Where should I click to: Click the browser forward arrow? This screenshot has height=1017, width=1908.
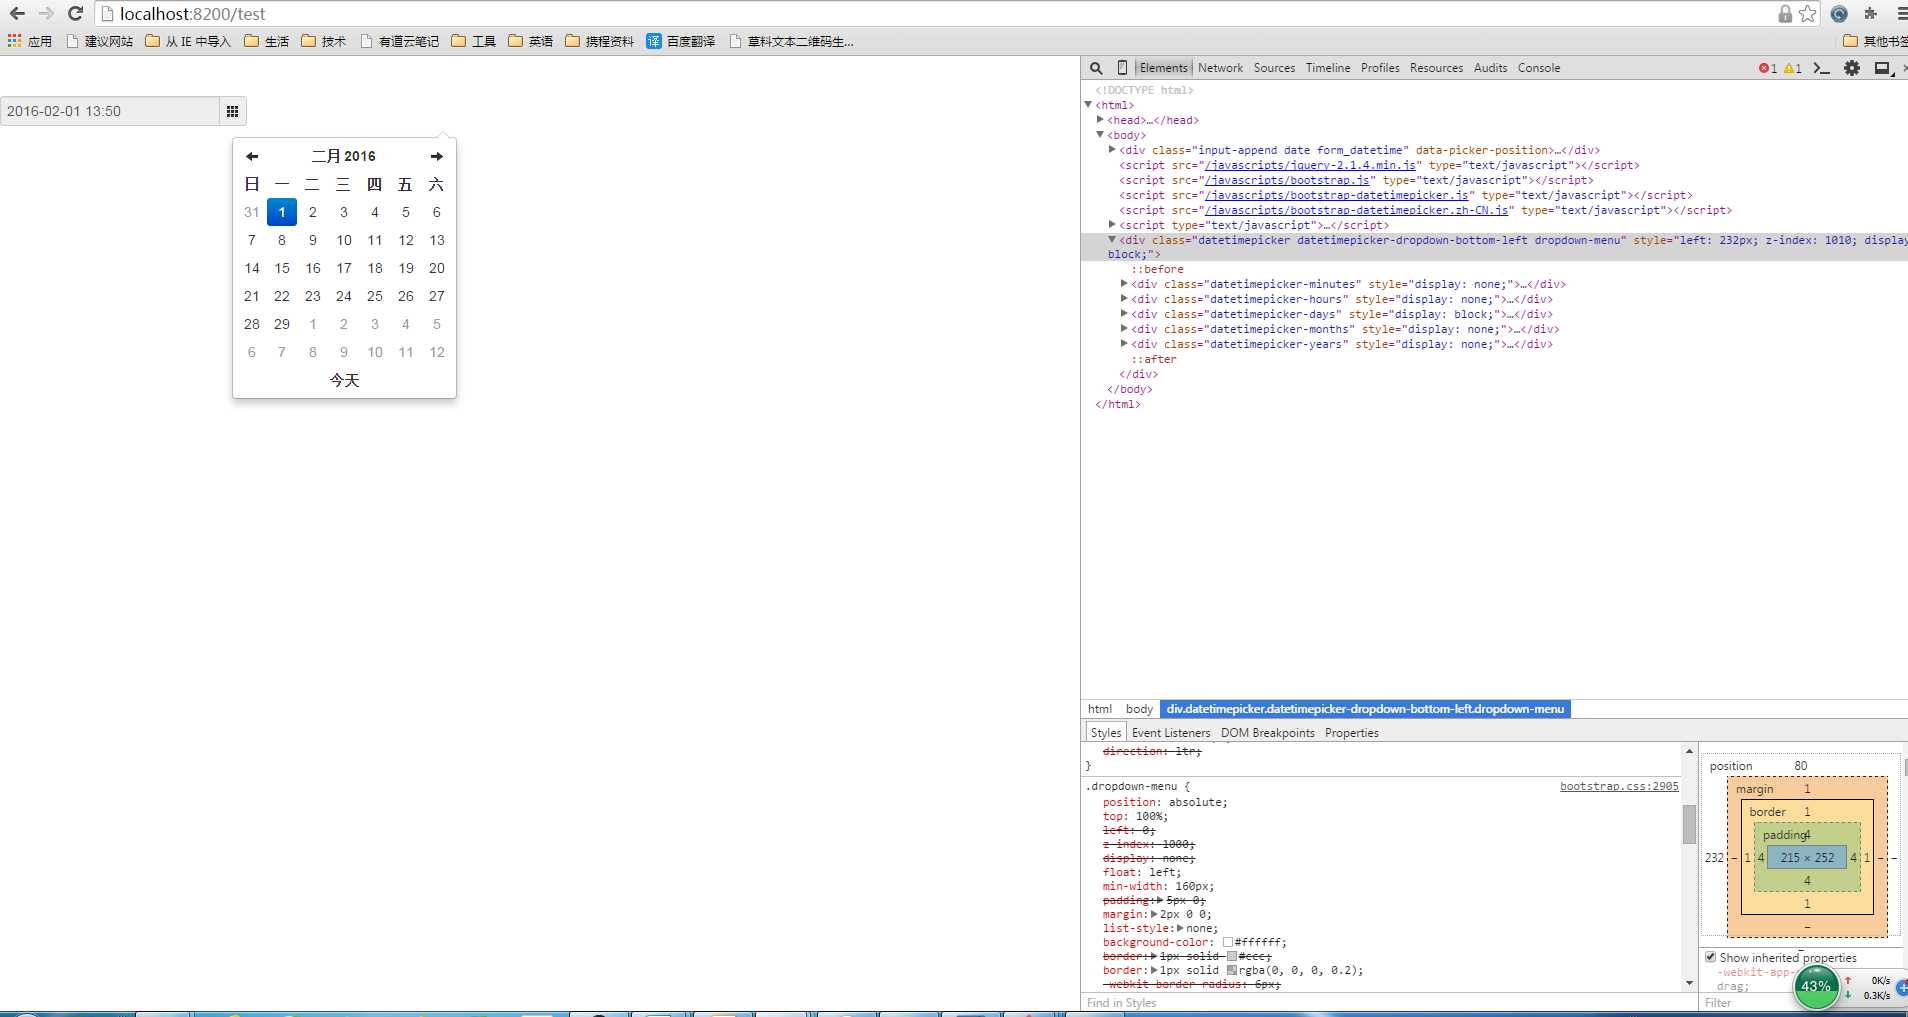(x=46, y=14)
